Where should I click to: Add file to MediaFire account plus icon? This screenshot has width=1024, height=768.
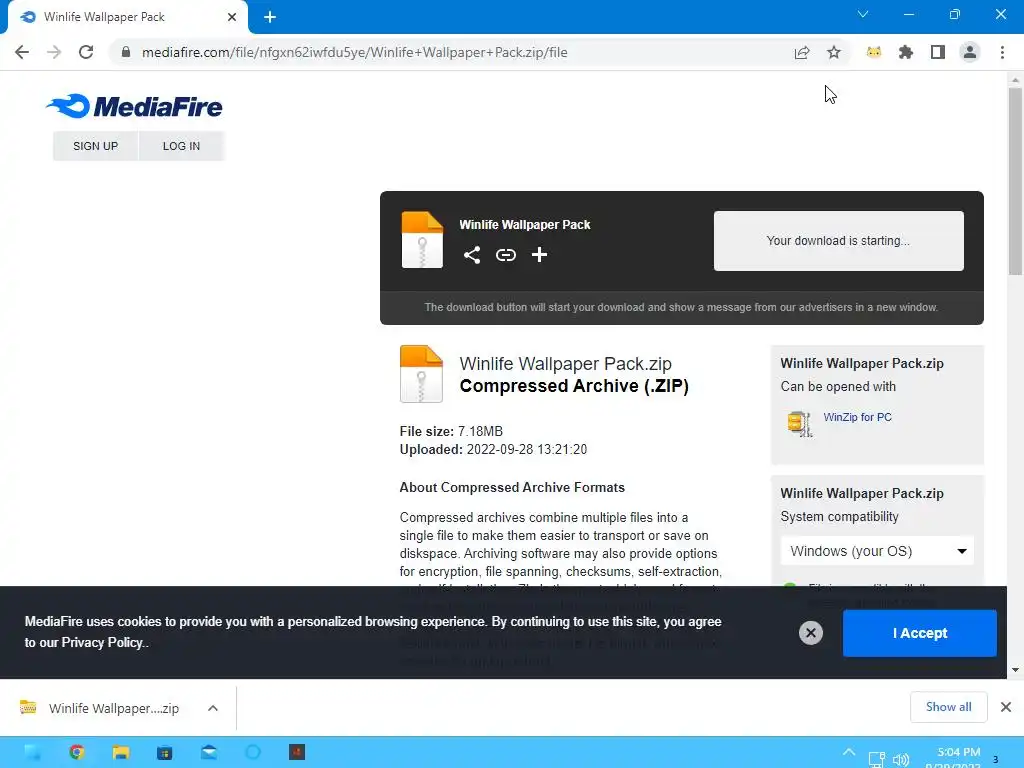(539, 255)
